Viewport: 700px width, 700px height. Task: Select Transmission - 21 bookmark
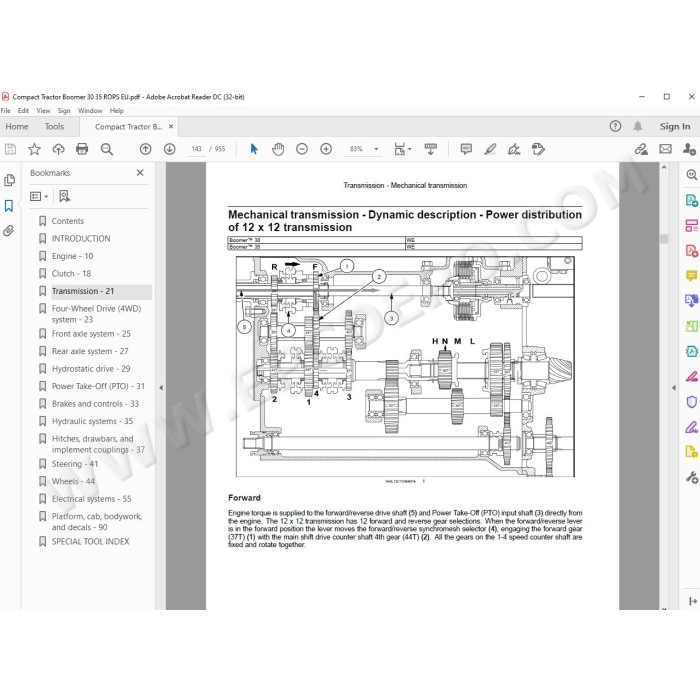83,291
